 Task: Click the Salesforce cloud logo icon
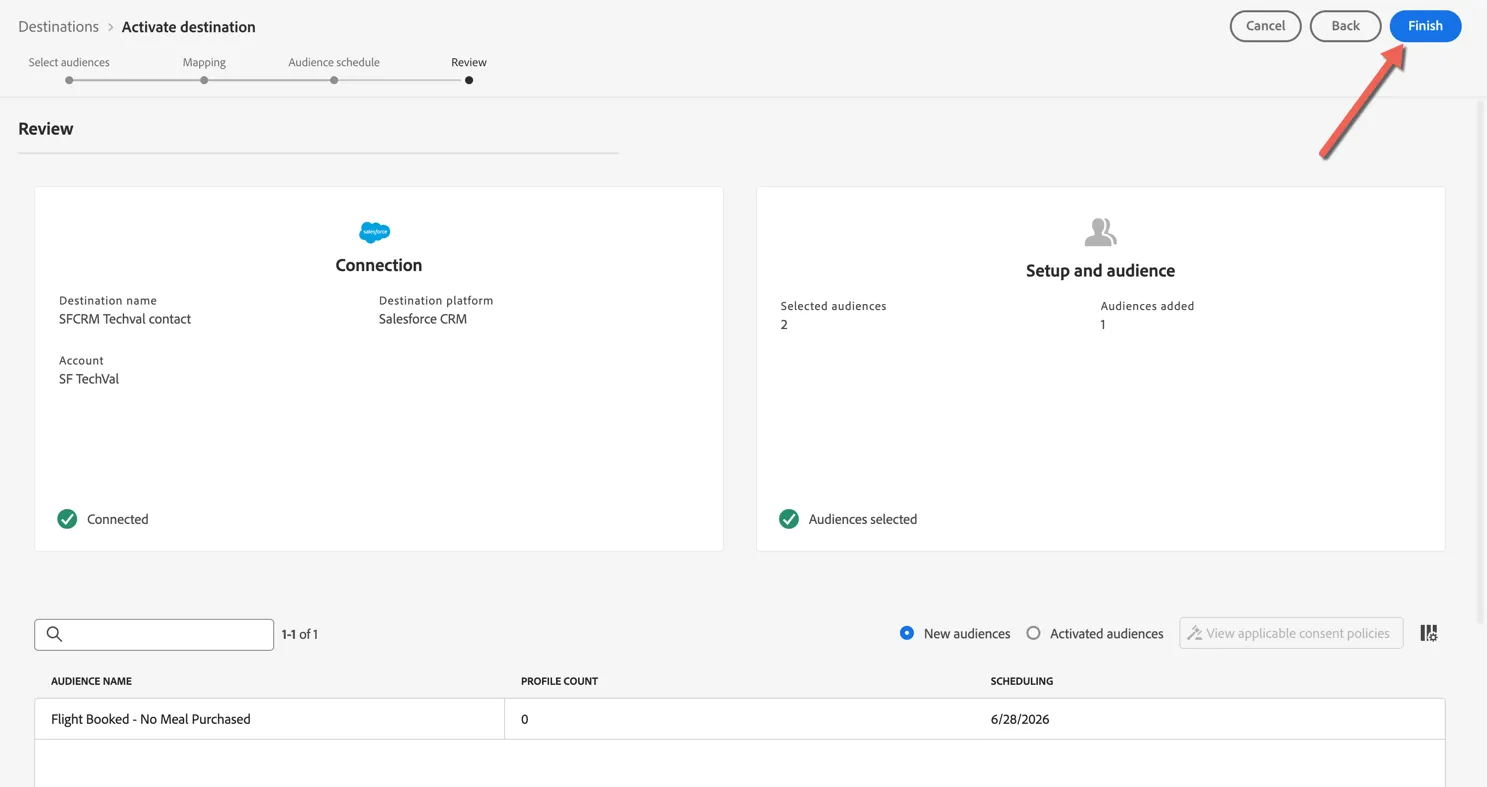tap(375, 232)
